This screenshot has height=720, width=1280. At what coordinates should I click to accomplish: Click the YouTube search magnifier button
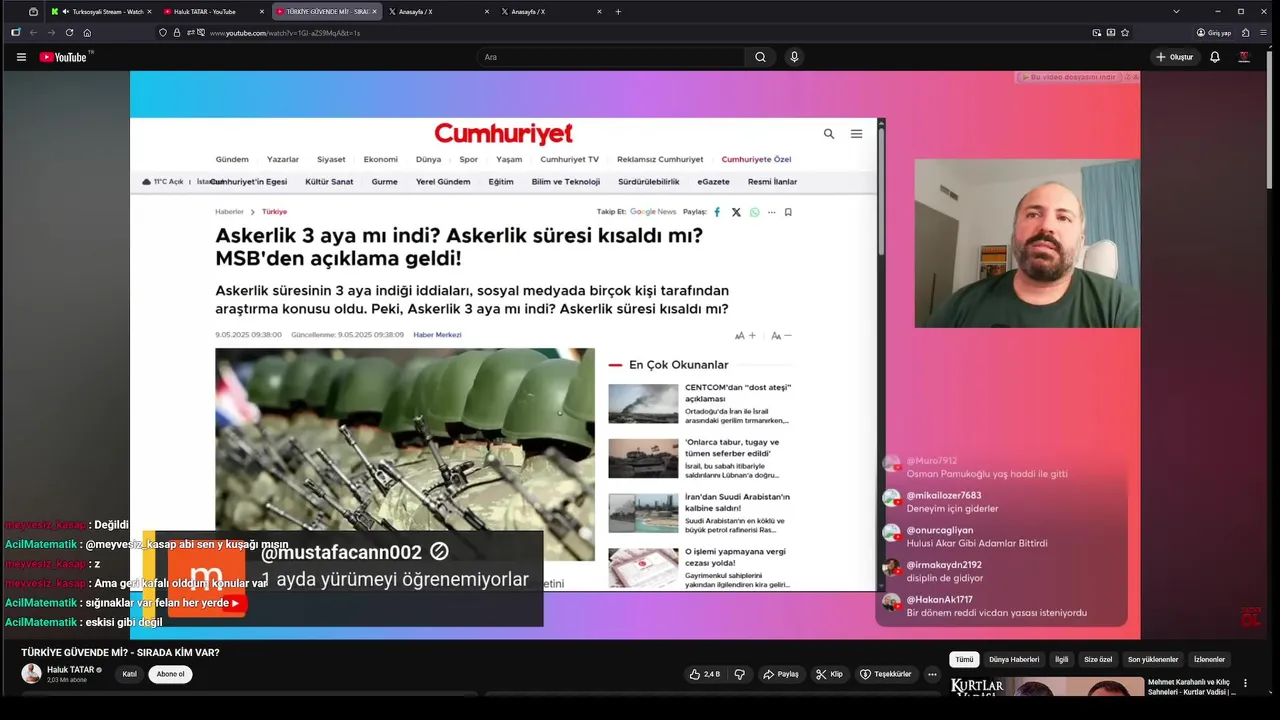[760, 57]
